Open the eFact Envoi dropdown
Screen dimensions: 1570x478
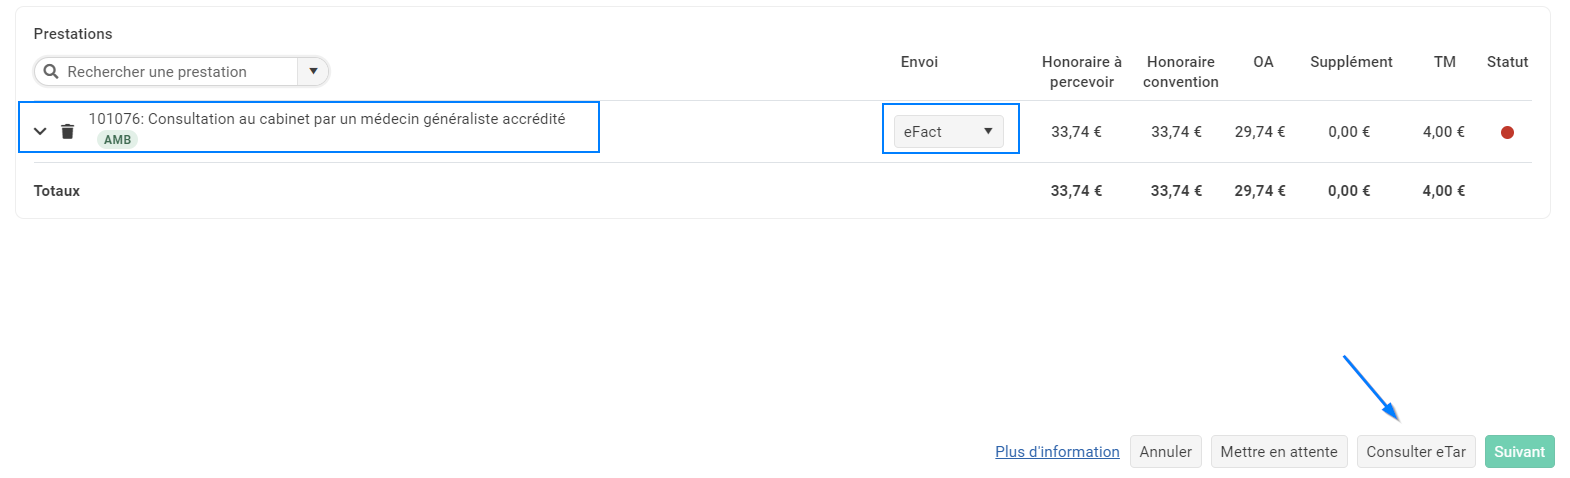tap(948, 131)
